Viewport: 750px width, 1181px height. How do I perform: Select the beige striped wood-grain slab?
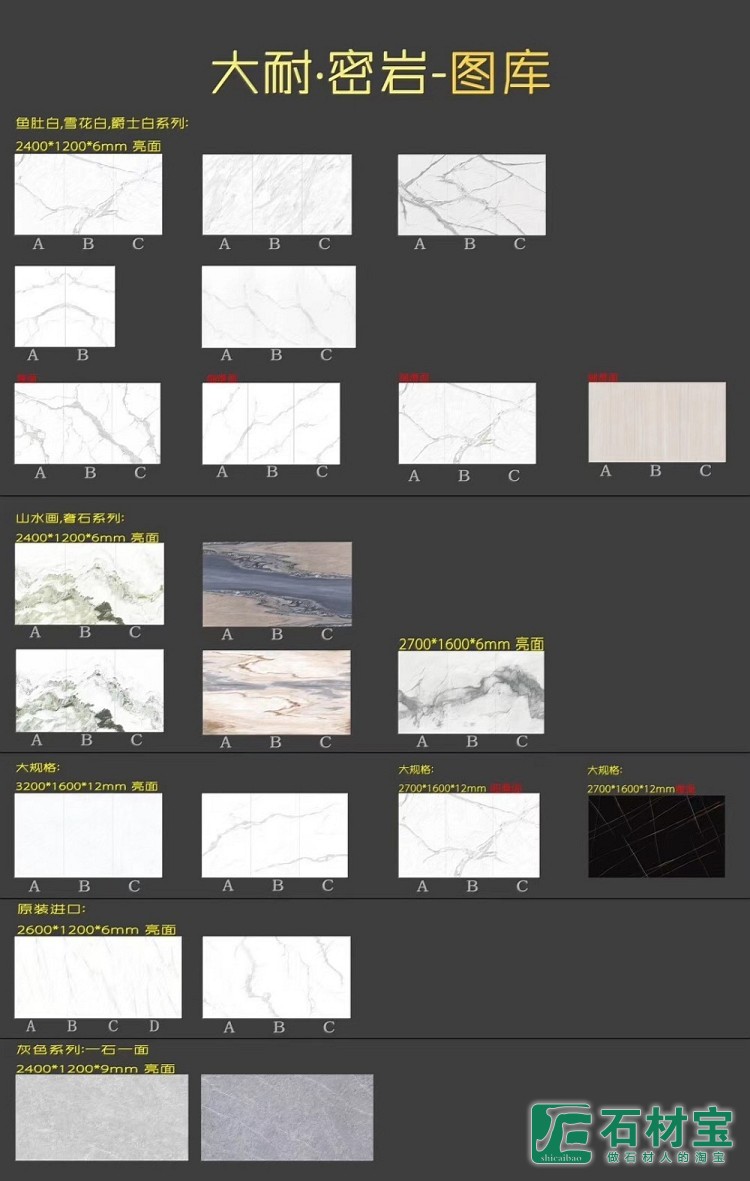coord(657,421)
